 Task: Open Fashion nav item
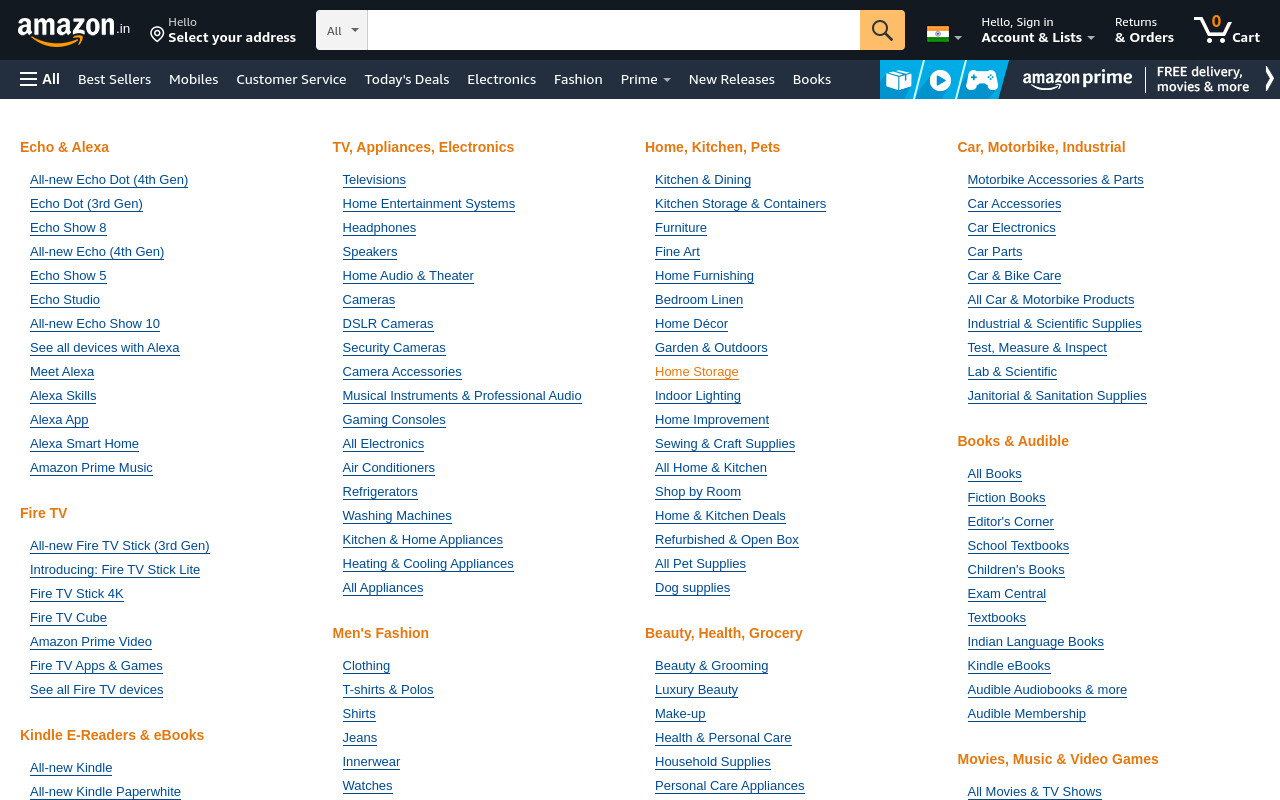[578, 79]
